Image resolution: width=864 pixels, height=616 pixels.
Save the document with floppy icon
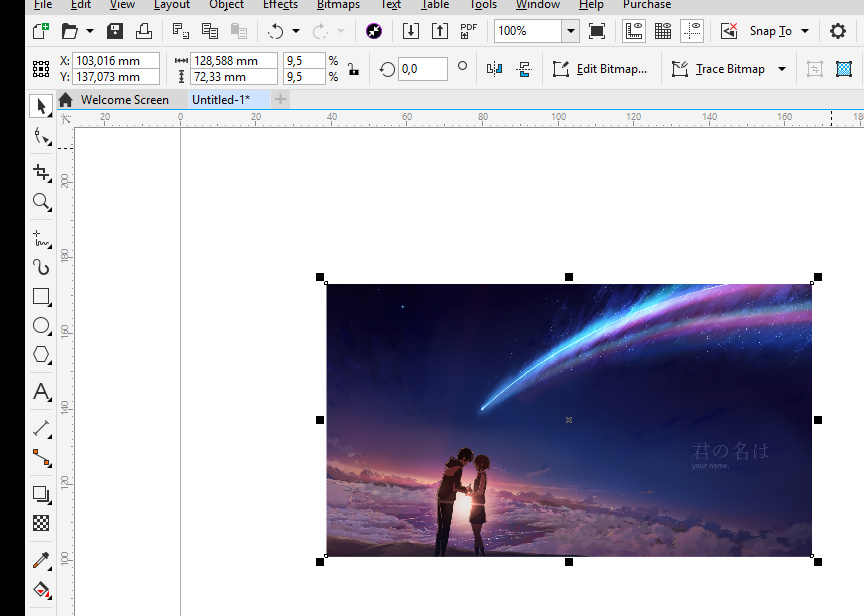click(115, 31)
